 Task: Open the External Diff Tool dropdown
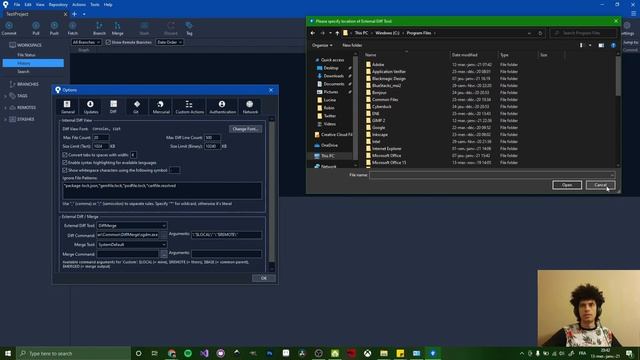132,225
